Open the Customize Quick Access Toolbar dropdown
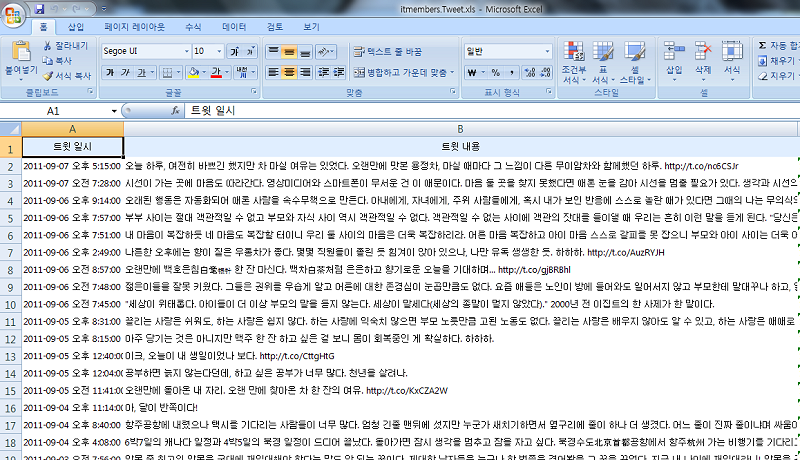Viewport: 800px width, 460px height. coord(104,9)
